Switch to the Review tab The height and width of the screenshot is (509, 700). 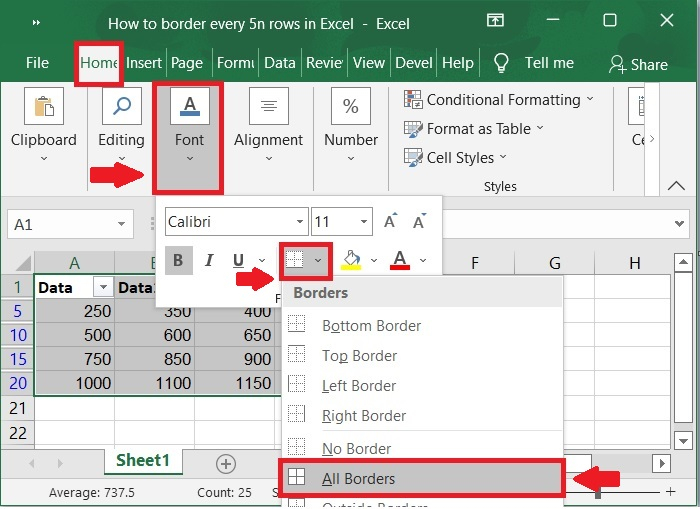[x=324, y=63]
